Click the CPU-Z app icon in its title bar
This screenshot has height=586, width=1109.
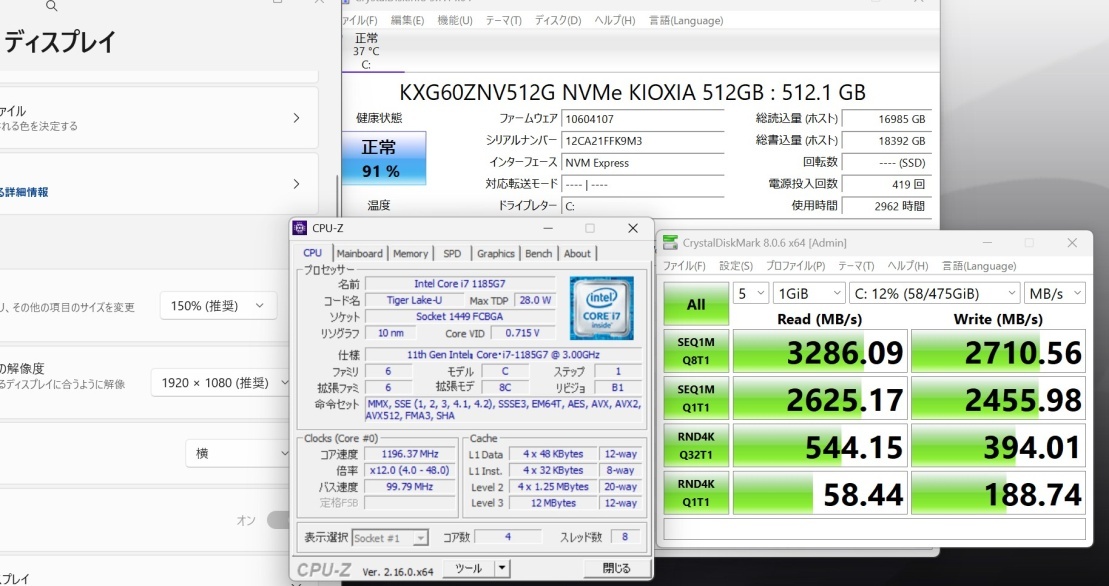pyautogui.click(x=300, y=228)
